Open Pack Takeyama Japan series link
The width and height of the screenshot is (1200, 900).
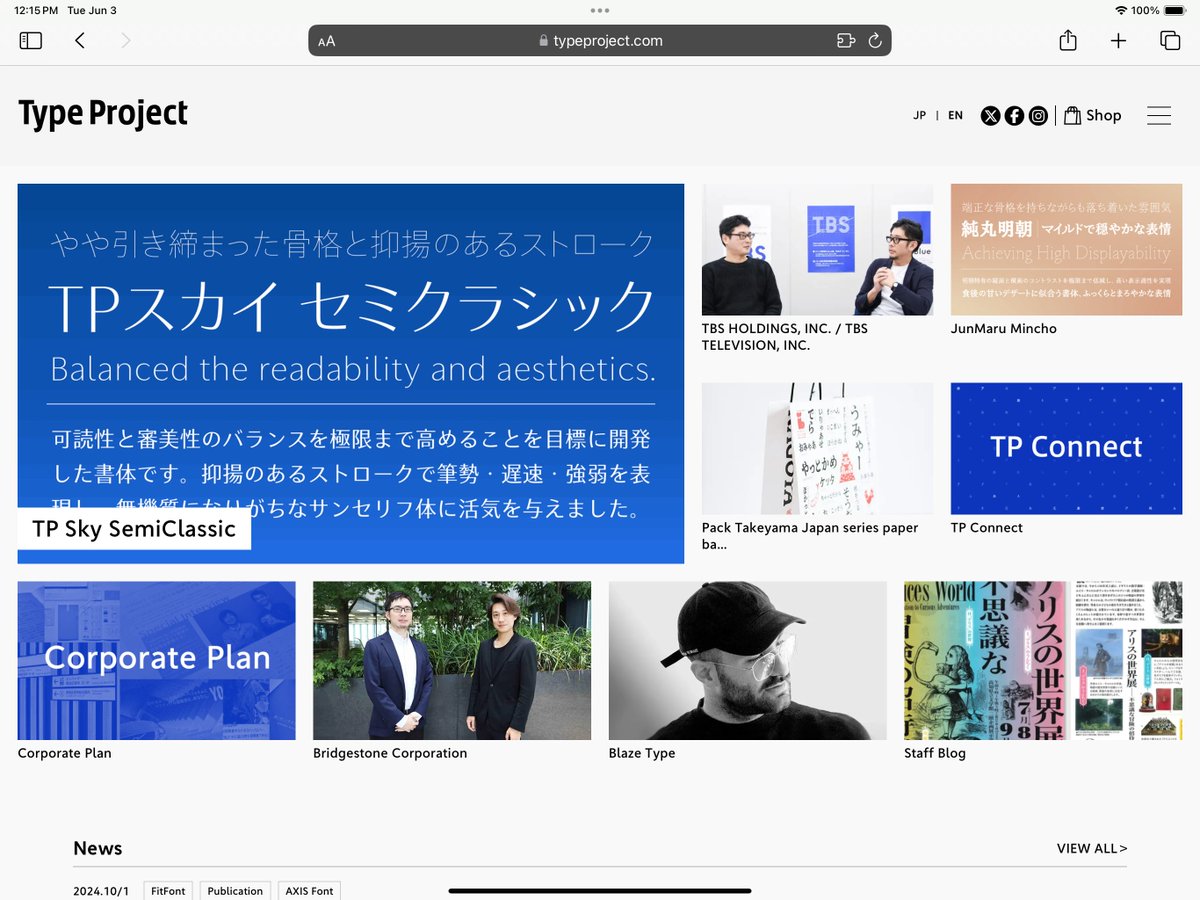(x=810, y=536)
